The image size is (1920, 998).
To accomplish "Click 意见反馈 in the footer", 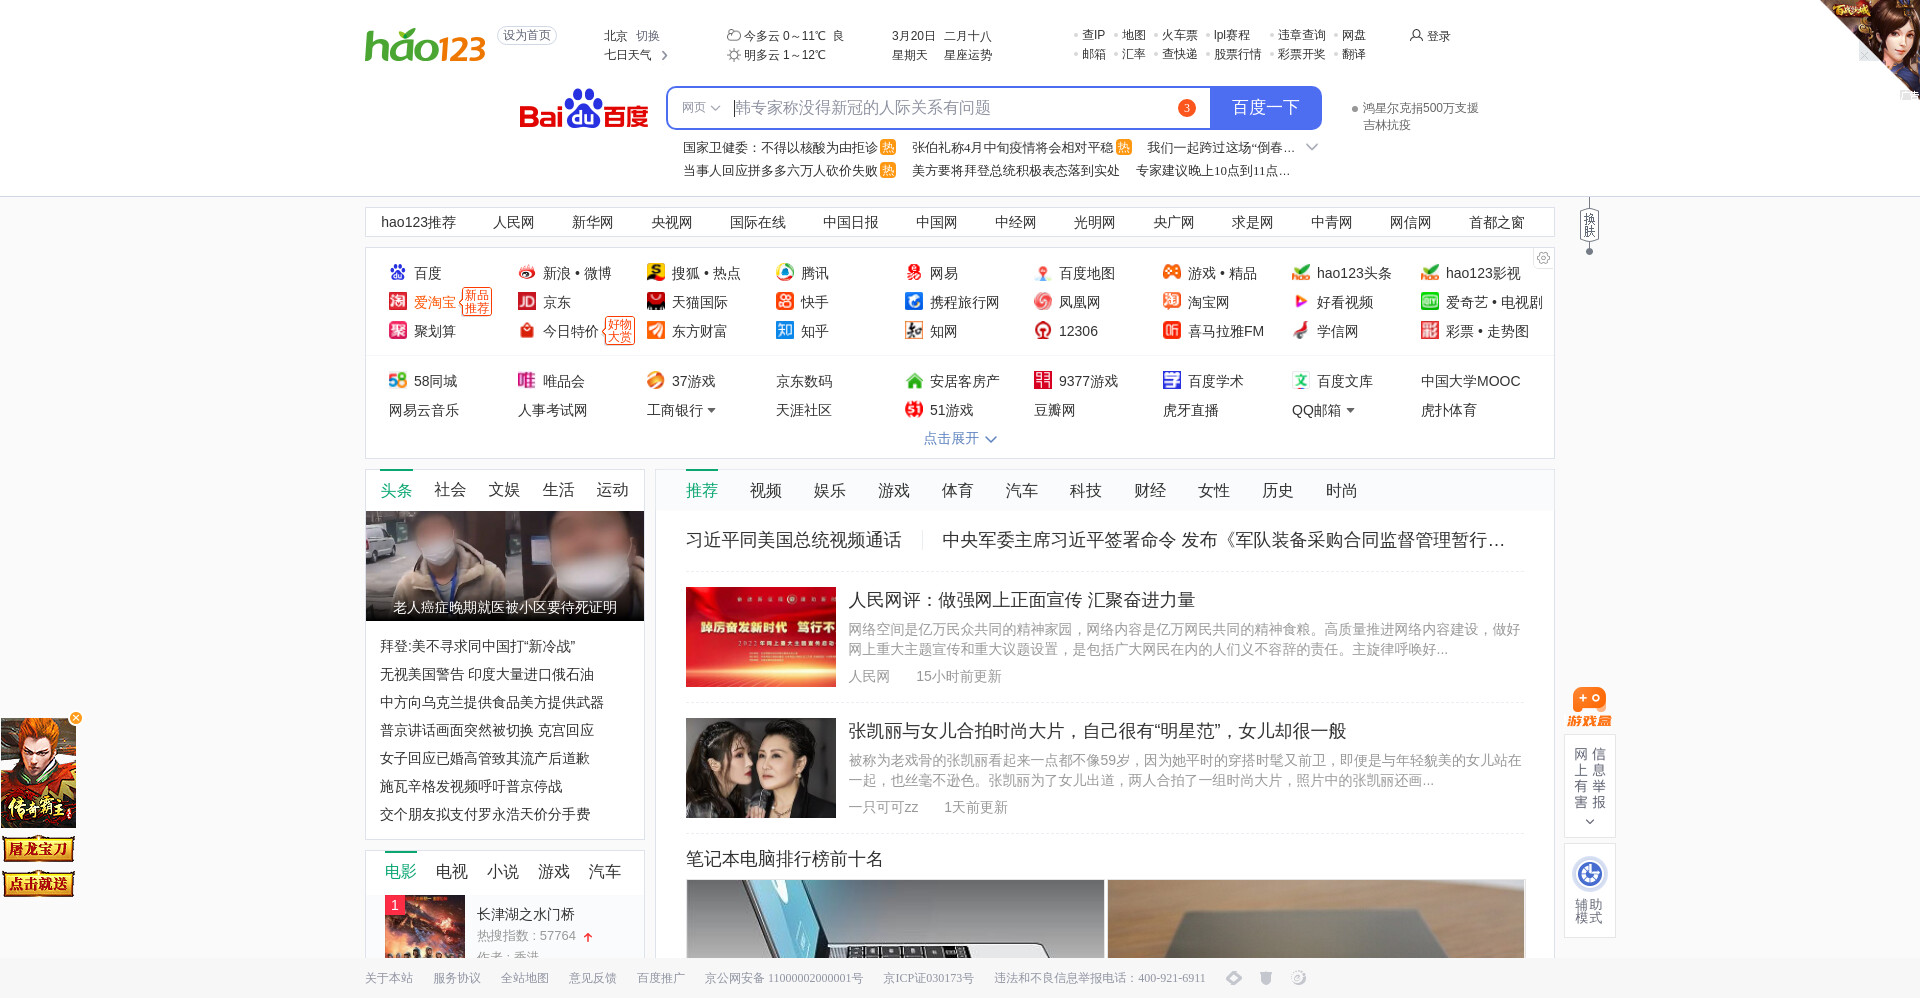I will (x=593, y=978).
